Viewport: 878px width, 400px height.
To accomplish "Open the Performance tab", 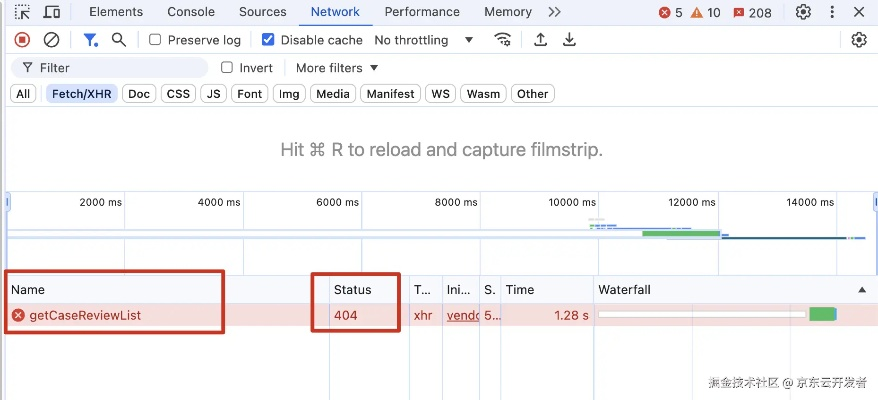I will (x=422, y=12).
